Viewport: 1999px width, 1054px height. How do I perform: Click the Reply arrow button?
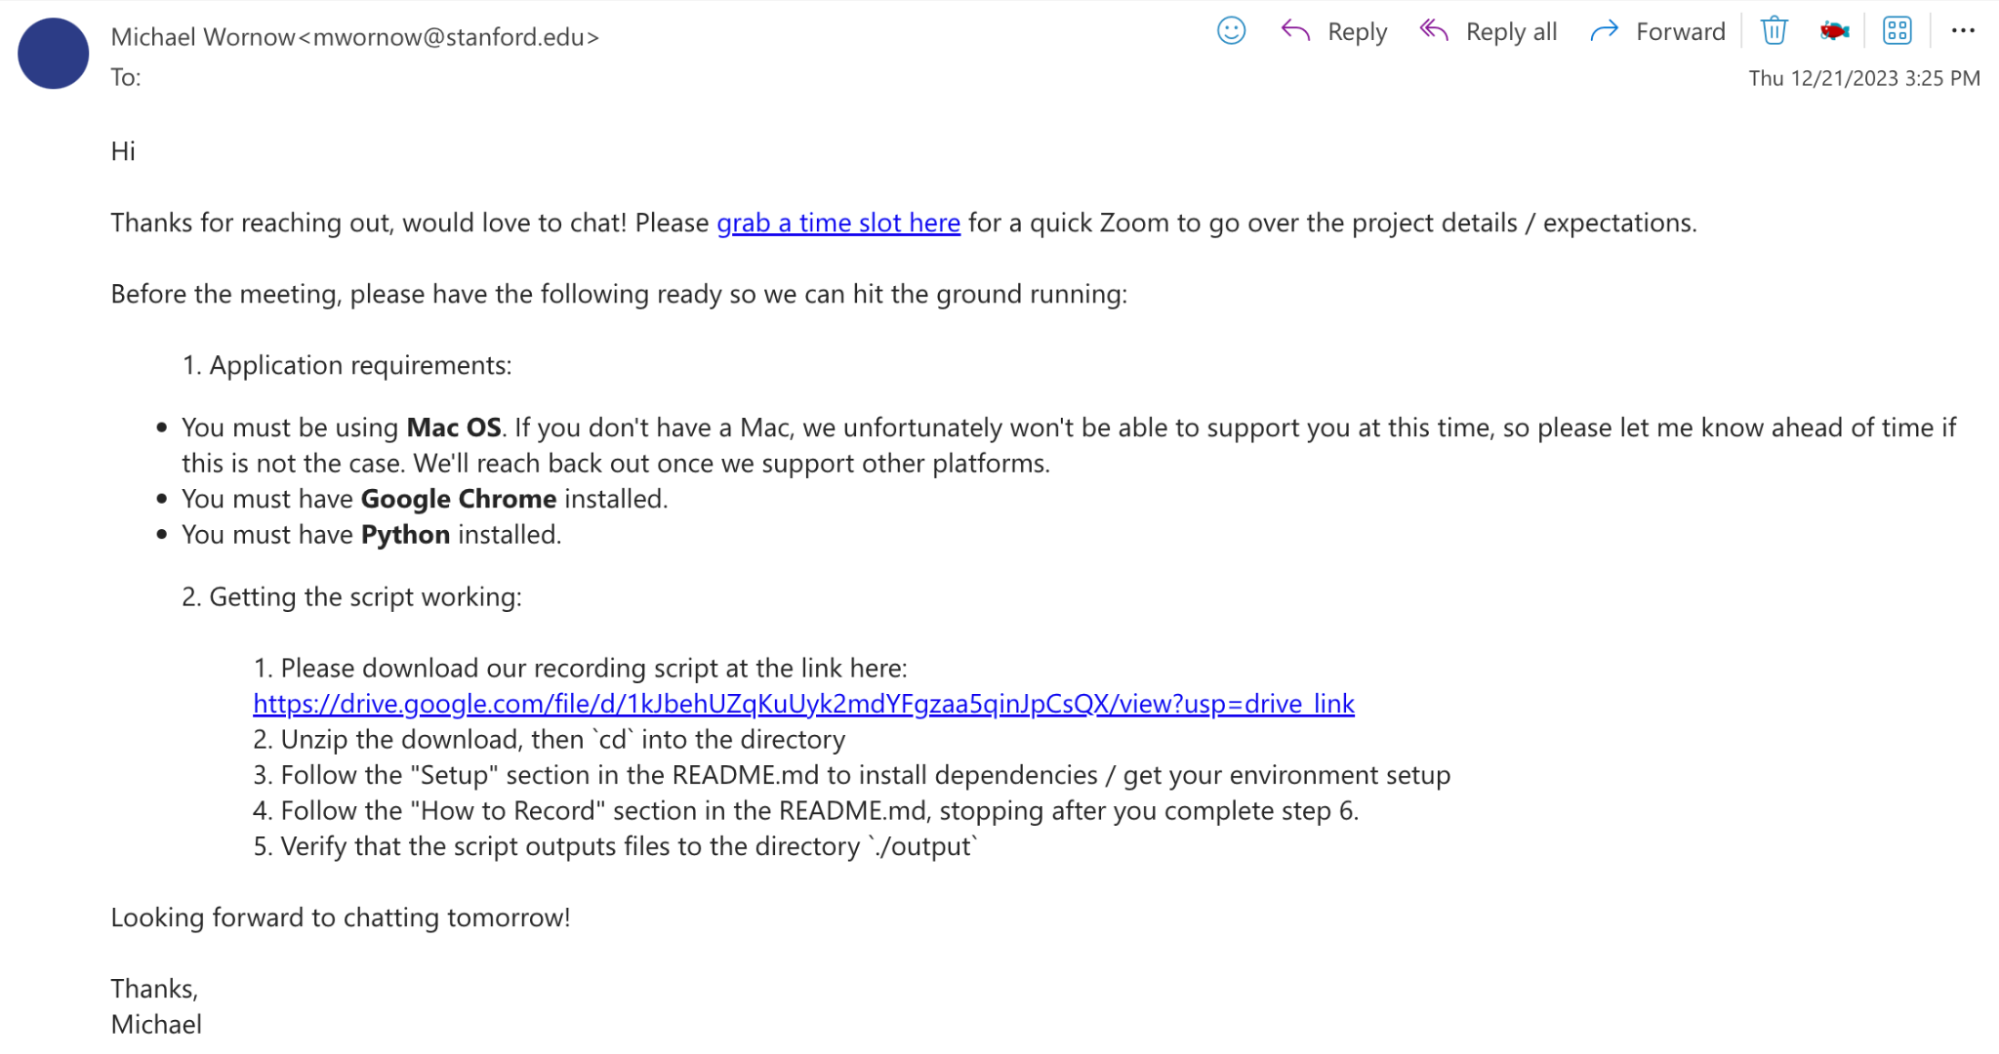coord(1334,32)
